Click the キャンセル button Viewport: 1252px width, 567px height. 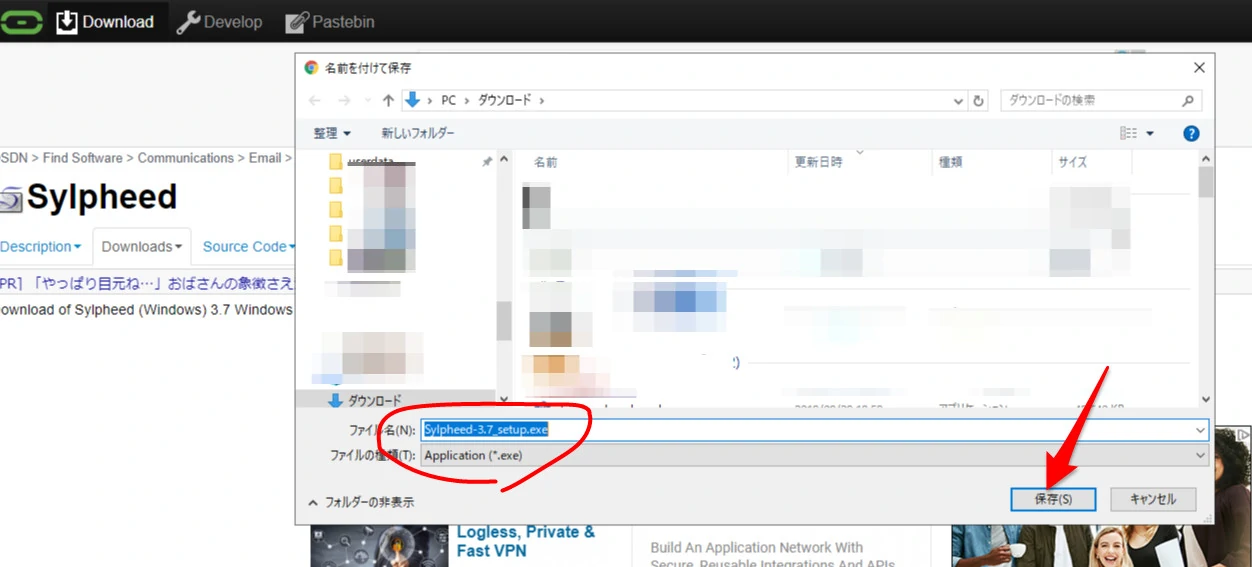1152,499
